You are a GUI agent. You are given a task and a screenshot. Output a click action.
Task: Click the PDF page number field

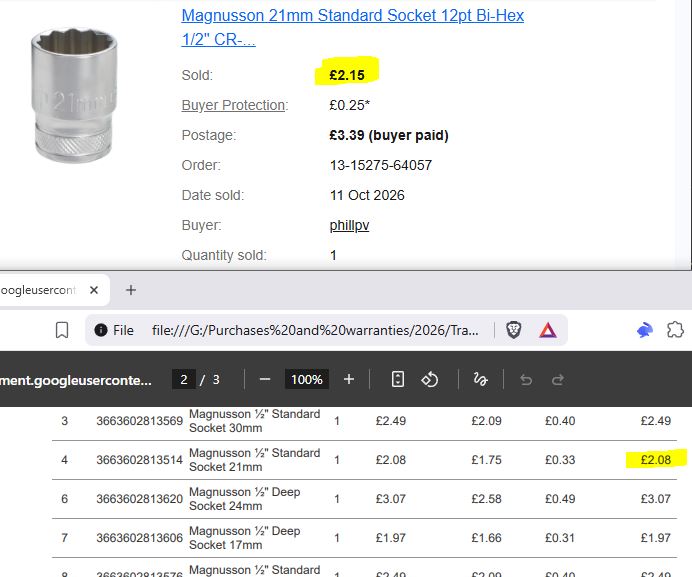[x=184, y=379]
